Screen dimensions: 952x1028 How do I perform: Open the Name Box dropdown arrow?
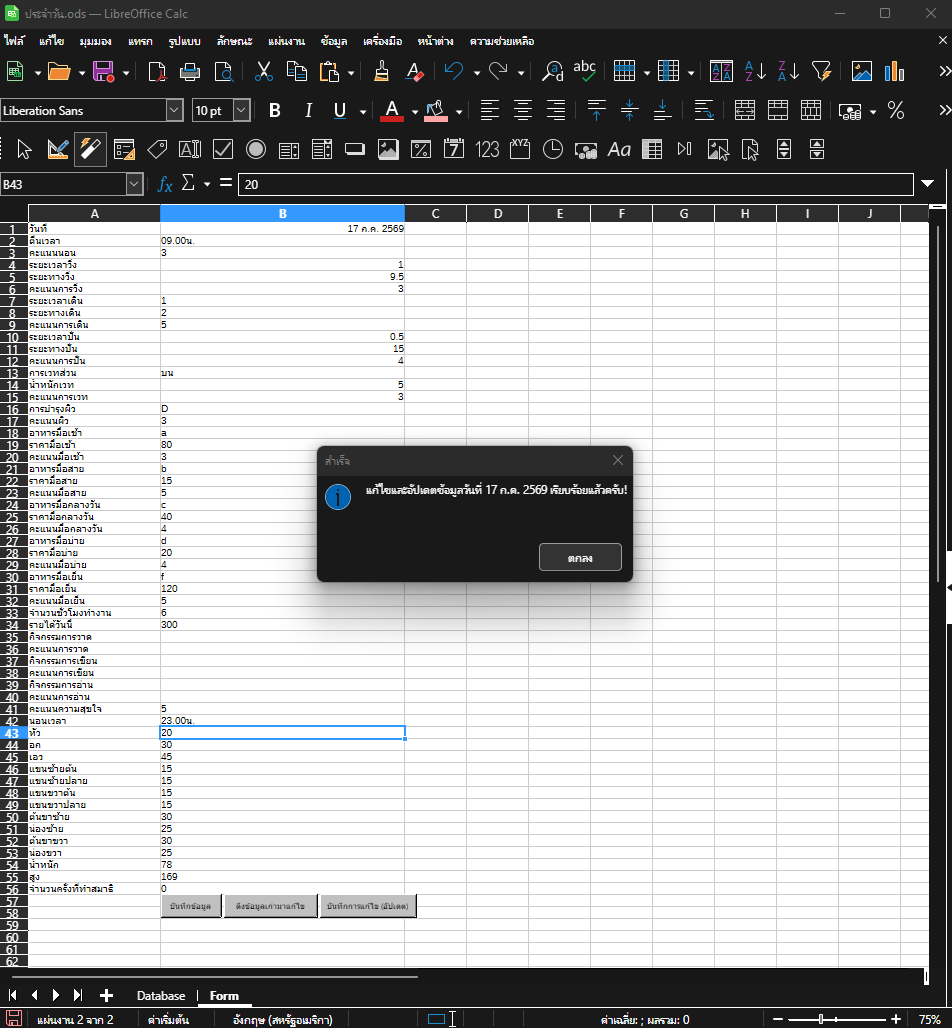tap(134, 185)
